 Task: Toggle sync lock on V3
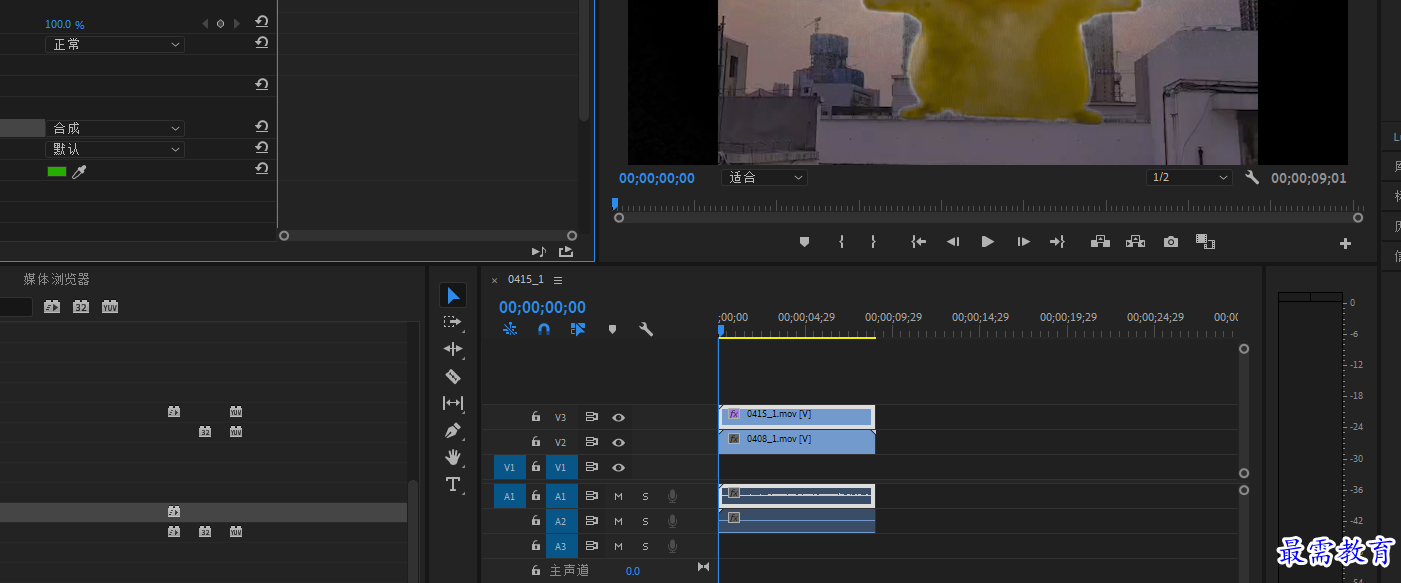click(591, 417)
